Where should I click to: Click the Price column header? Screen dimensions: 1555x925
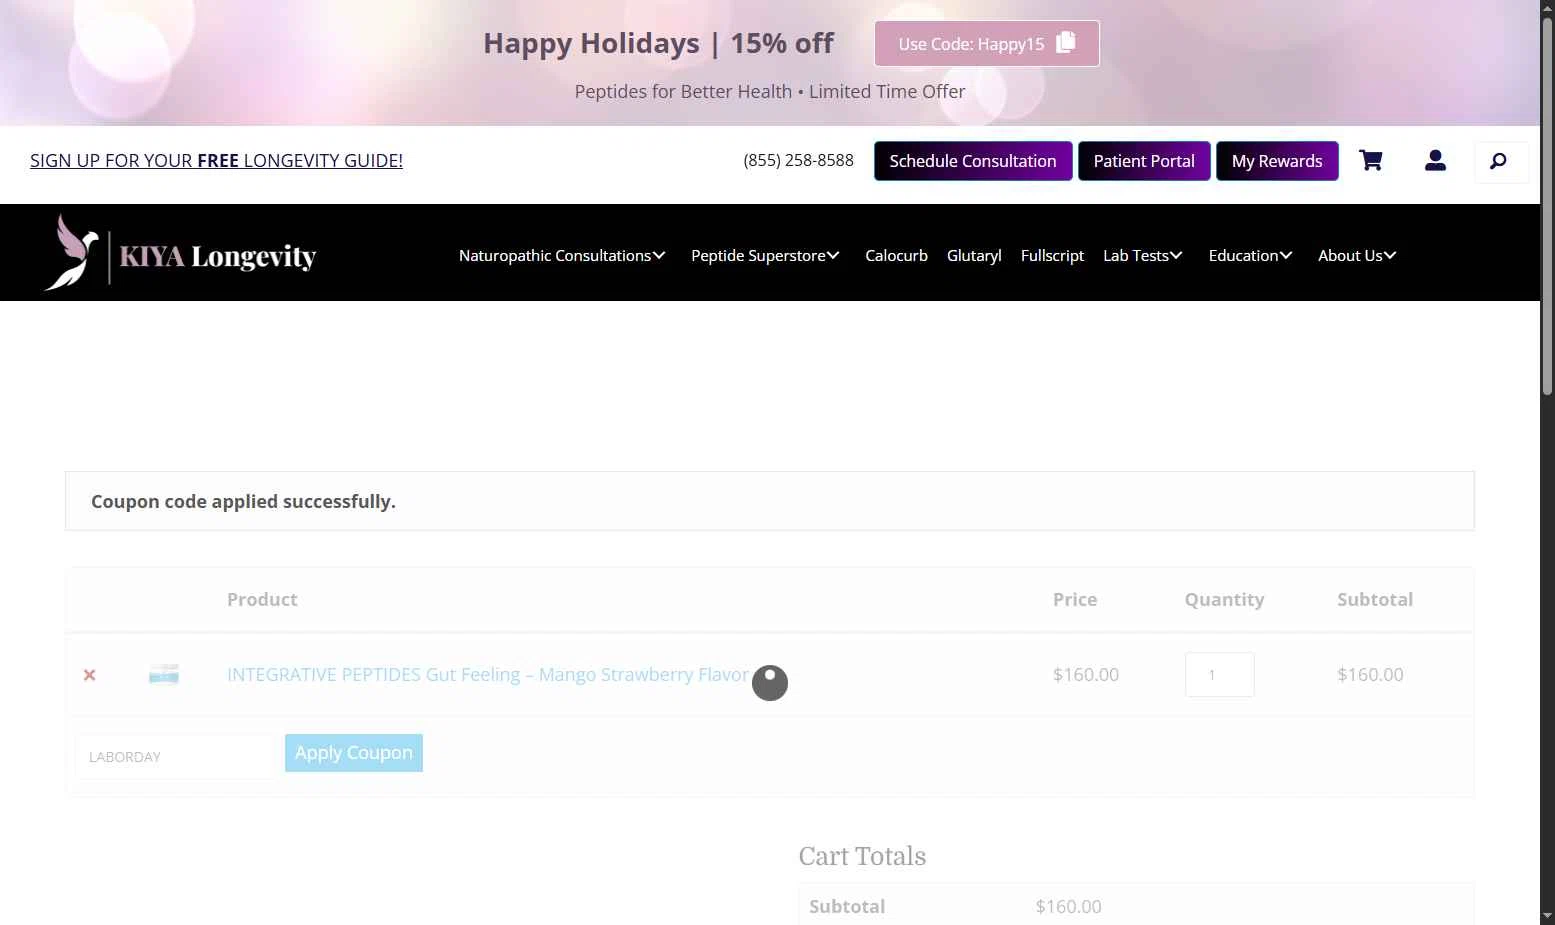tap(1075, 600)
